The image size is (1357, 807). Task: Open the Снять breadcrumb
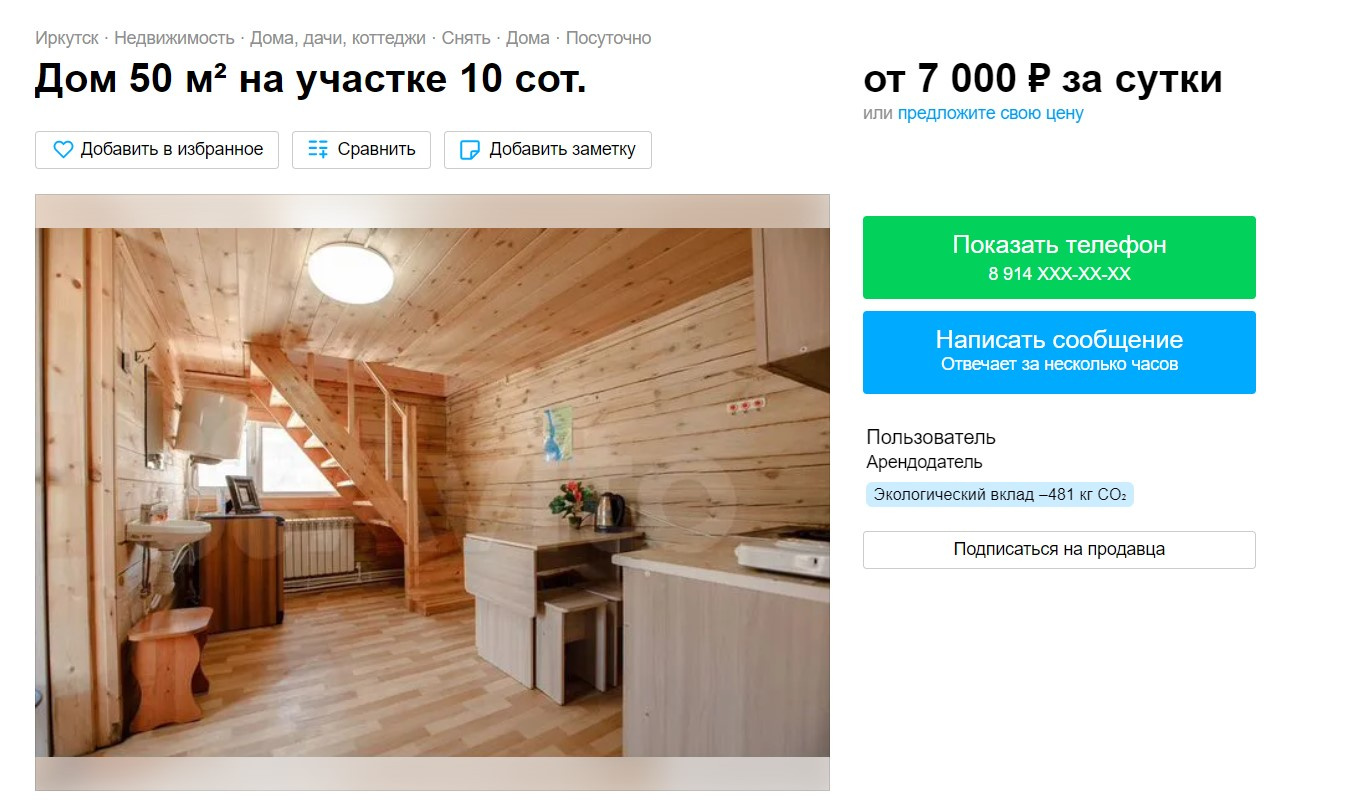(x=465, y=38)
